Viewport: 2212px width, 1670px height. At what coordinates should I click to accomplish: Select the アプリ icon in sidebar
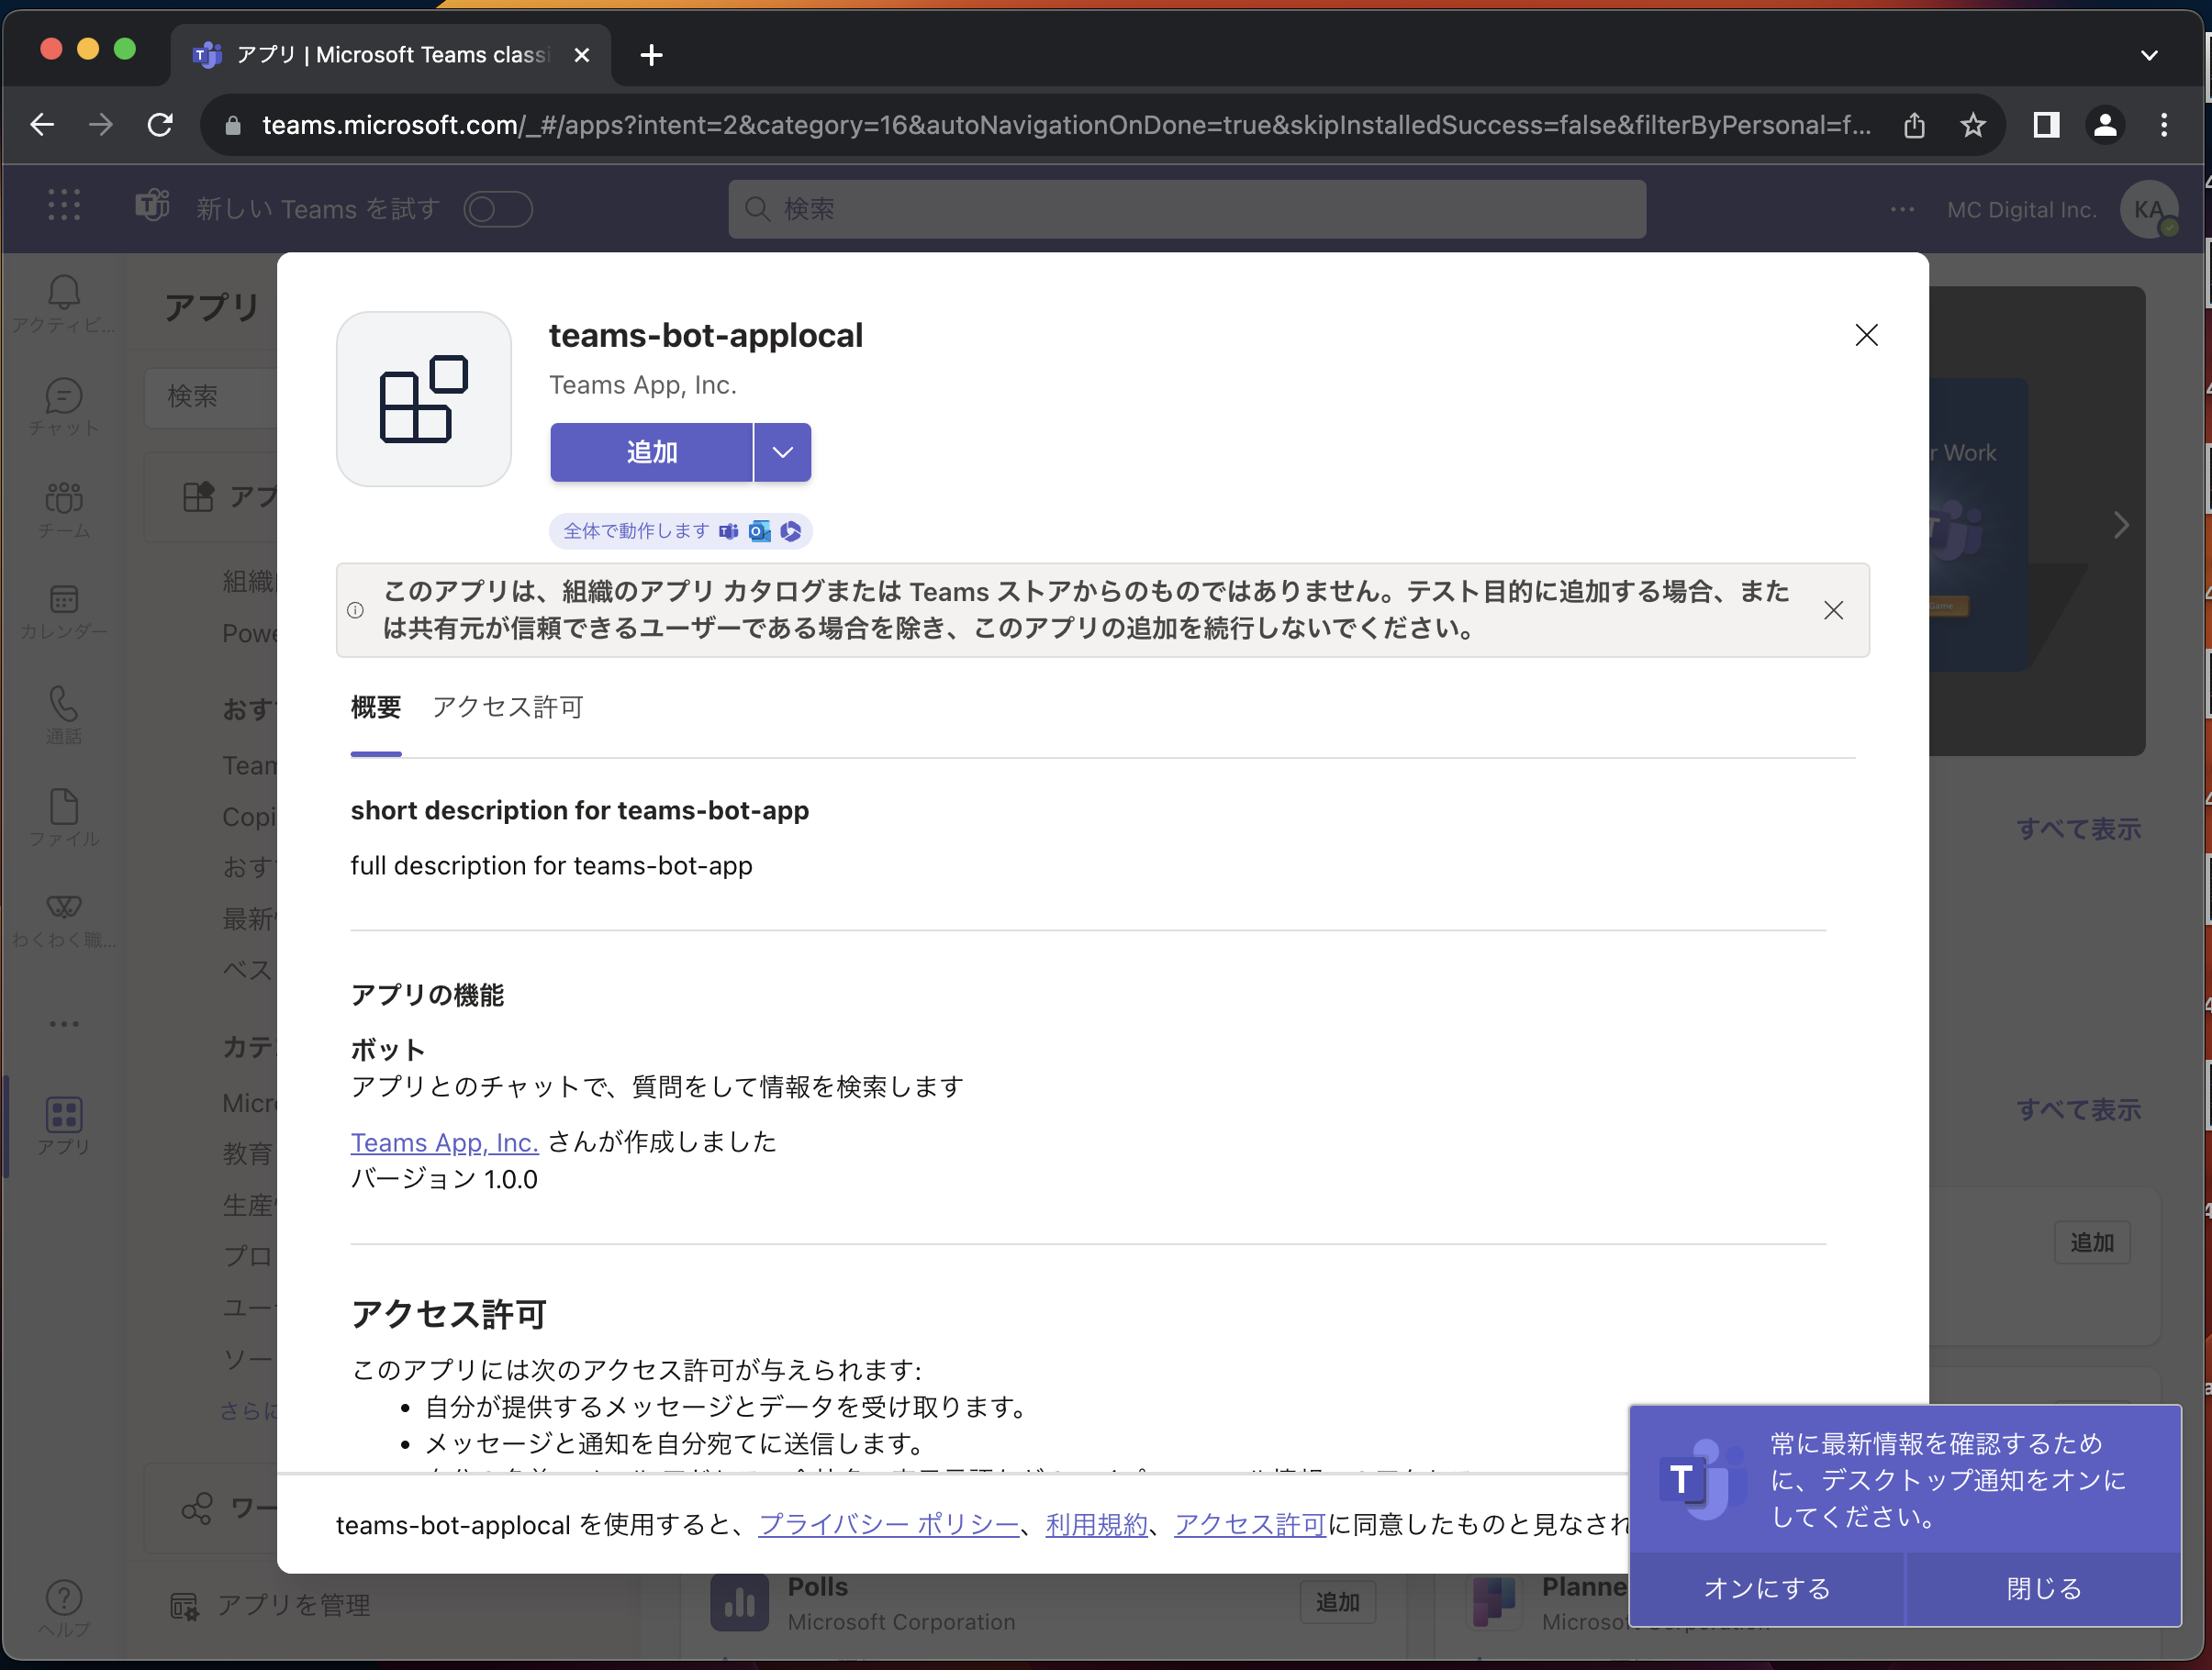[x=64, y=1125]
